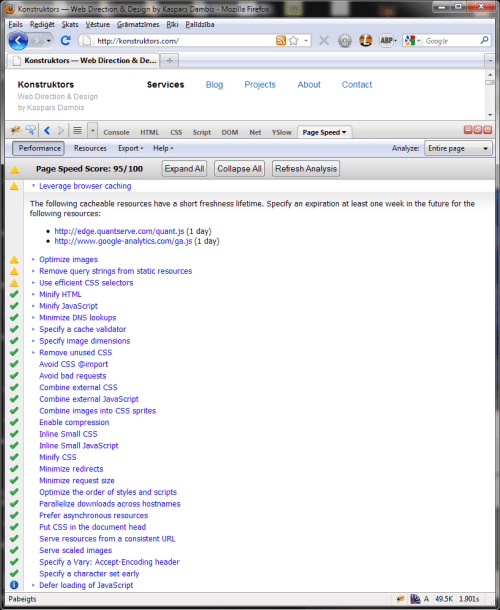Expand the Remove unused CSS rule

coord(33,352)
